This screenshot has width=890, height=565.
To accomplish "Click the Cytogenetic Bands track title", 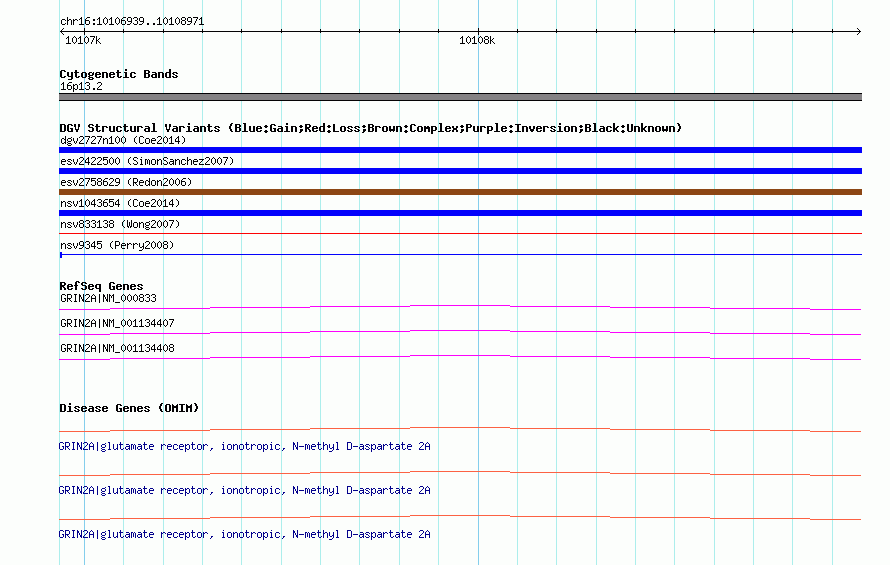I will pos(119,74).
